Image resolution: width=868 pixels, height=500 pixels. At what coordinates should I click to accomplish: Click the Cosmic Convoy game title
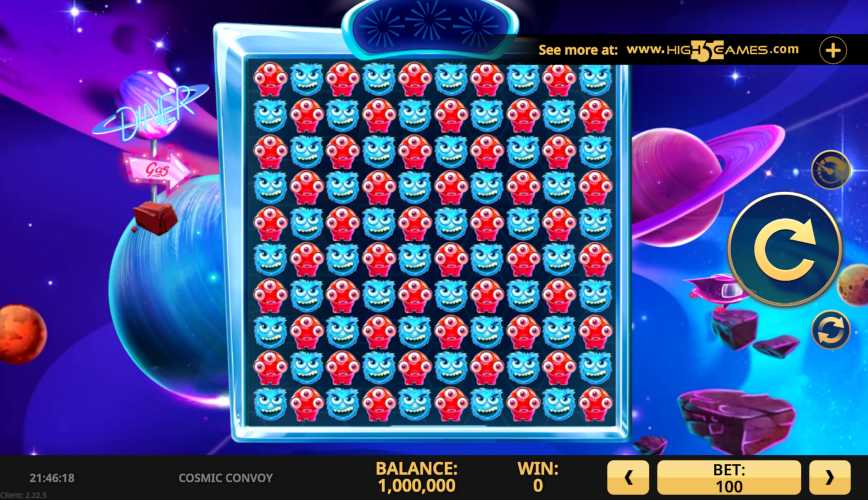[225, 478]
